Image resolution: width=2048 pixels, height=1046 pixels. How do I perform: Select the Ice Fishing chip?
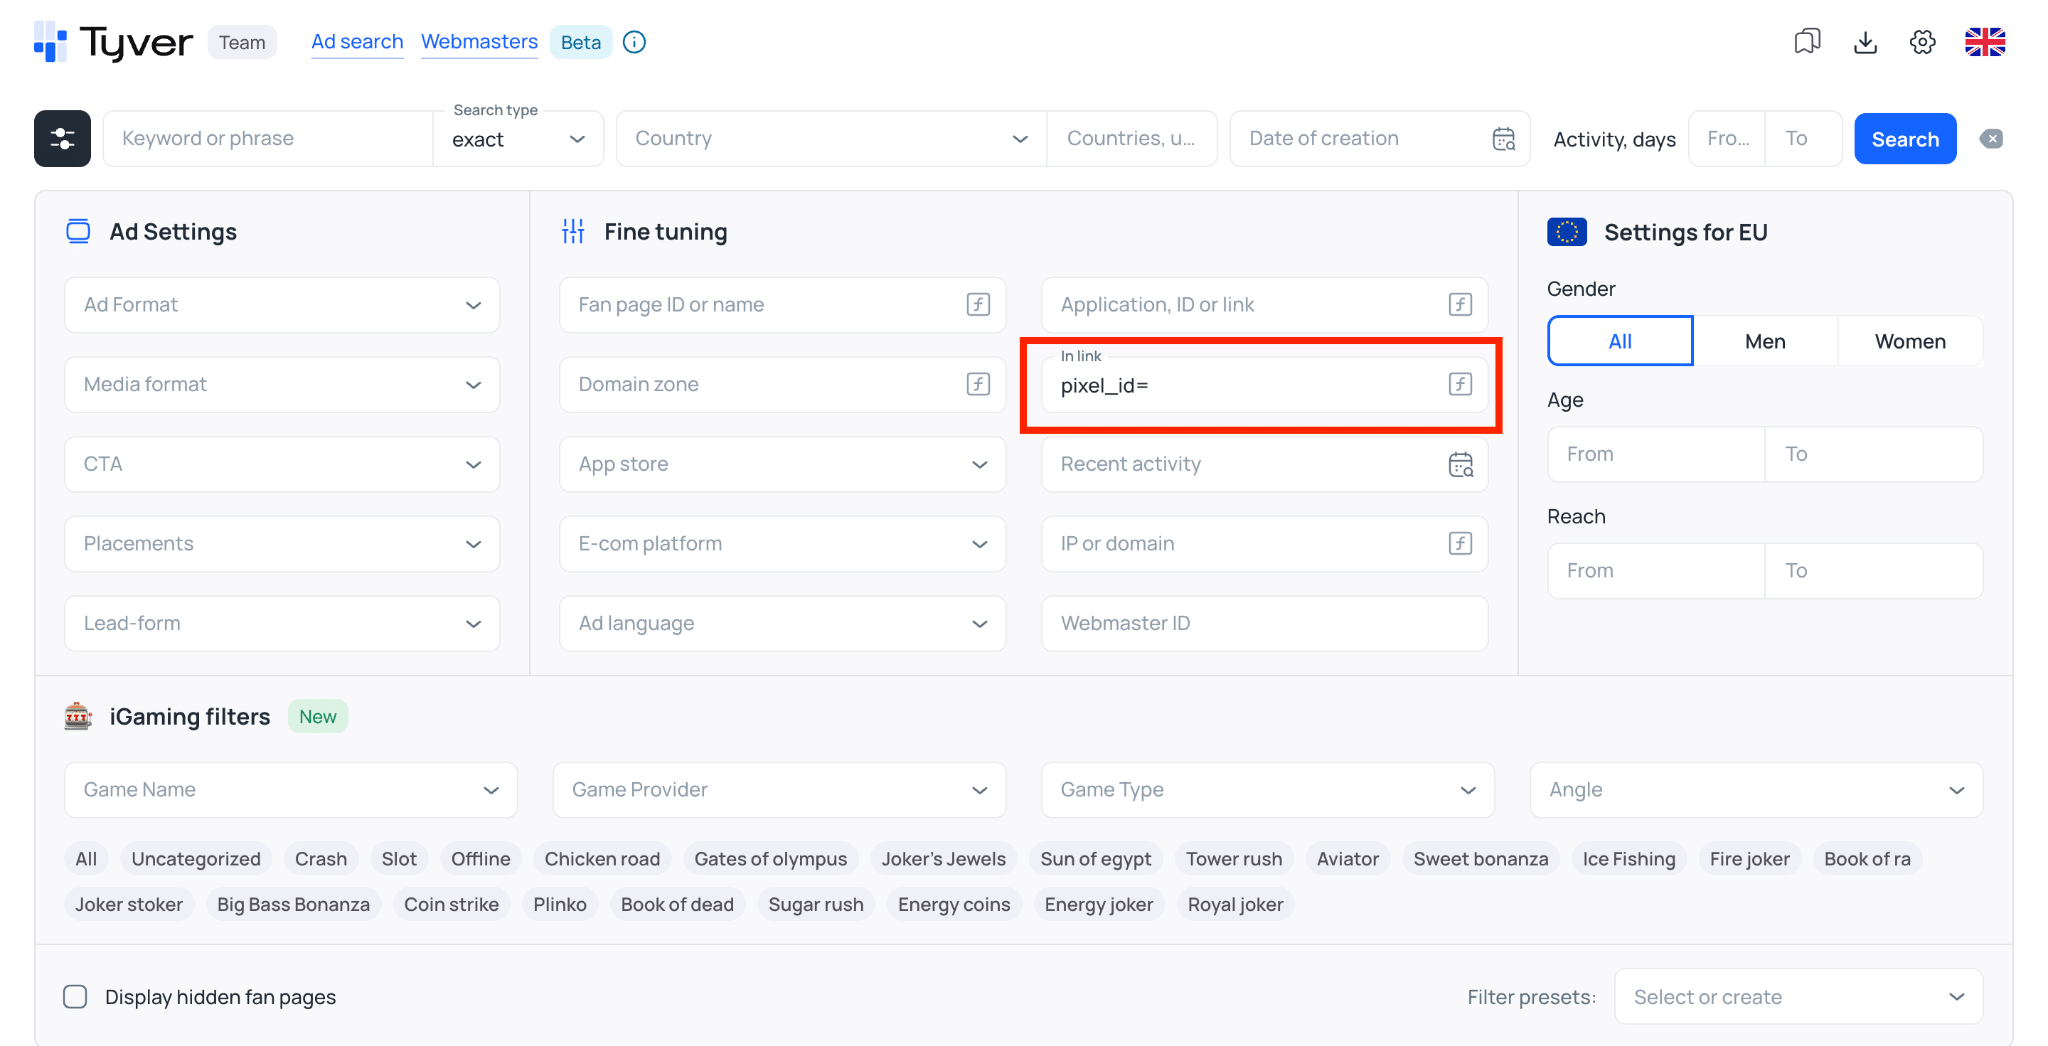(x=1629, y=859)
